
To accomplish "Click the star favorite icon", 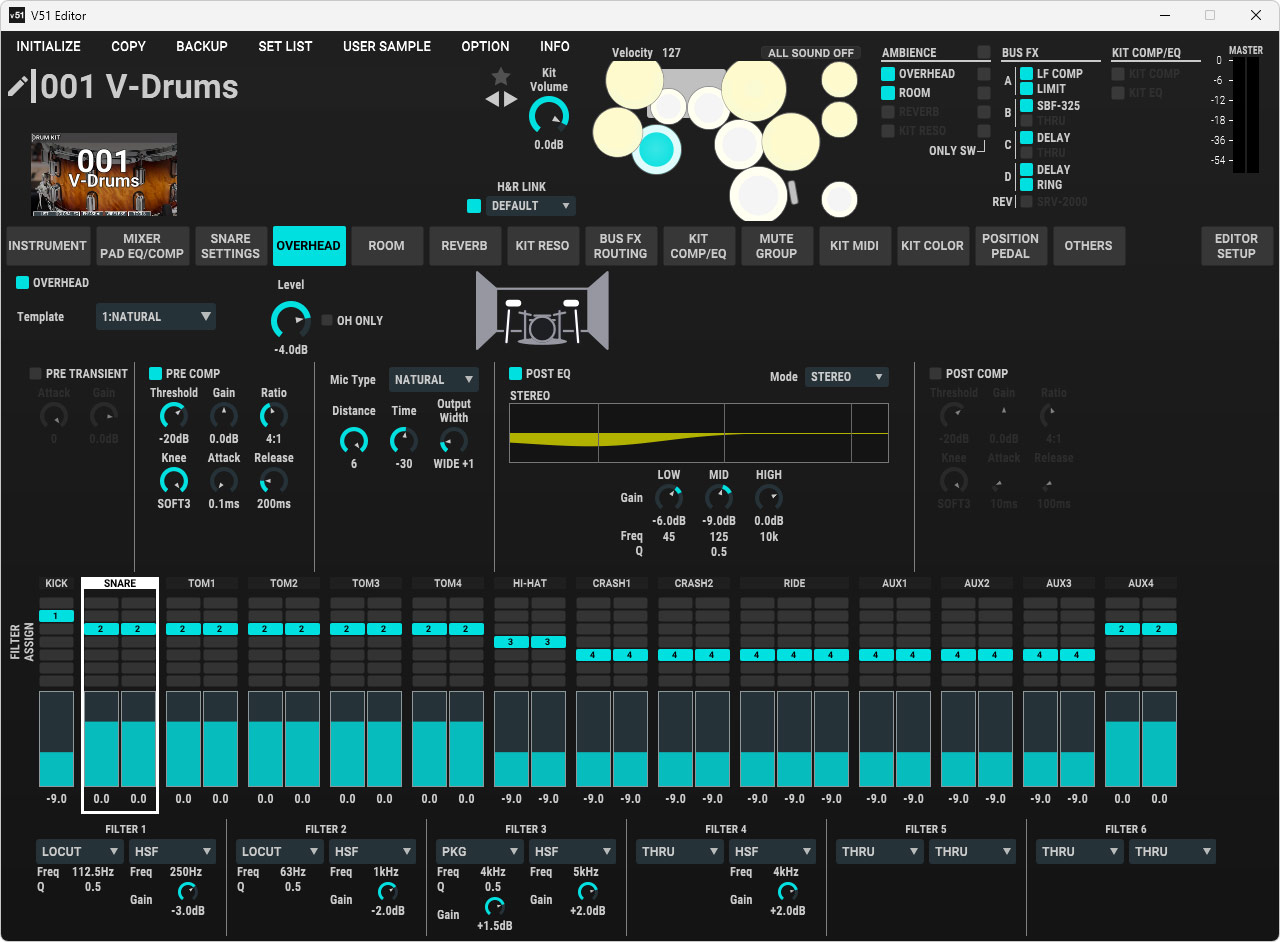I will coord(501,78).
